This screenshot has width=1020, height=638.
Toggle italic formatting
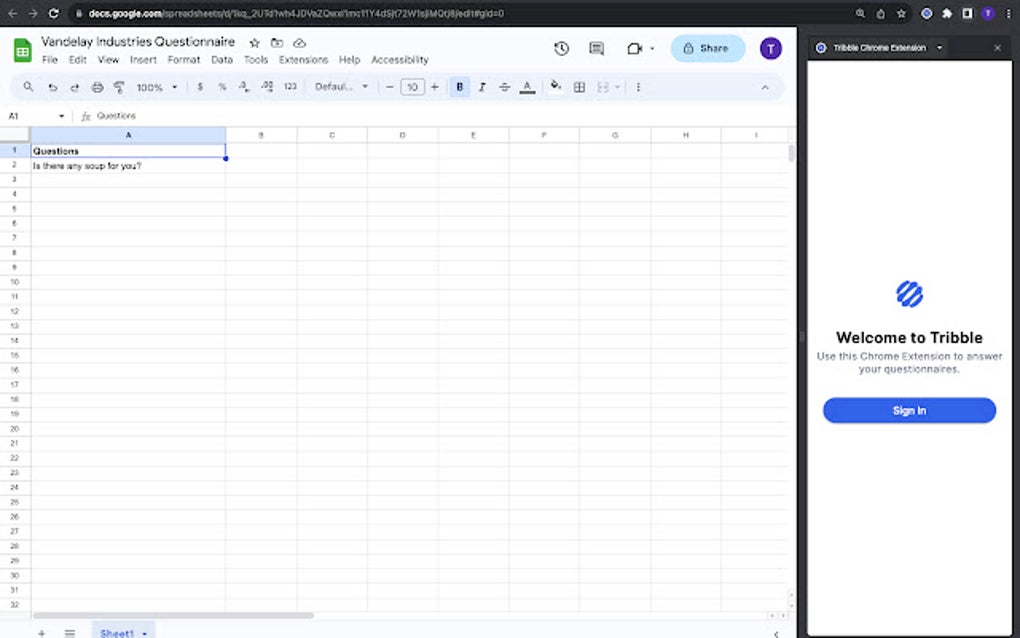tap(481, 87)
